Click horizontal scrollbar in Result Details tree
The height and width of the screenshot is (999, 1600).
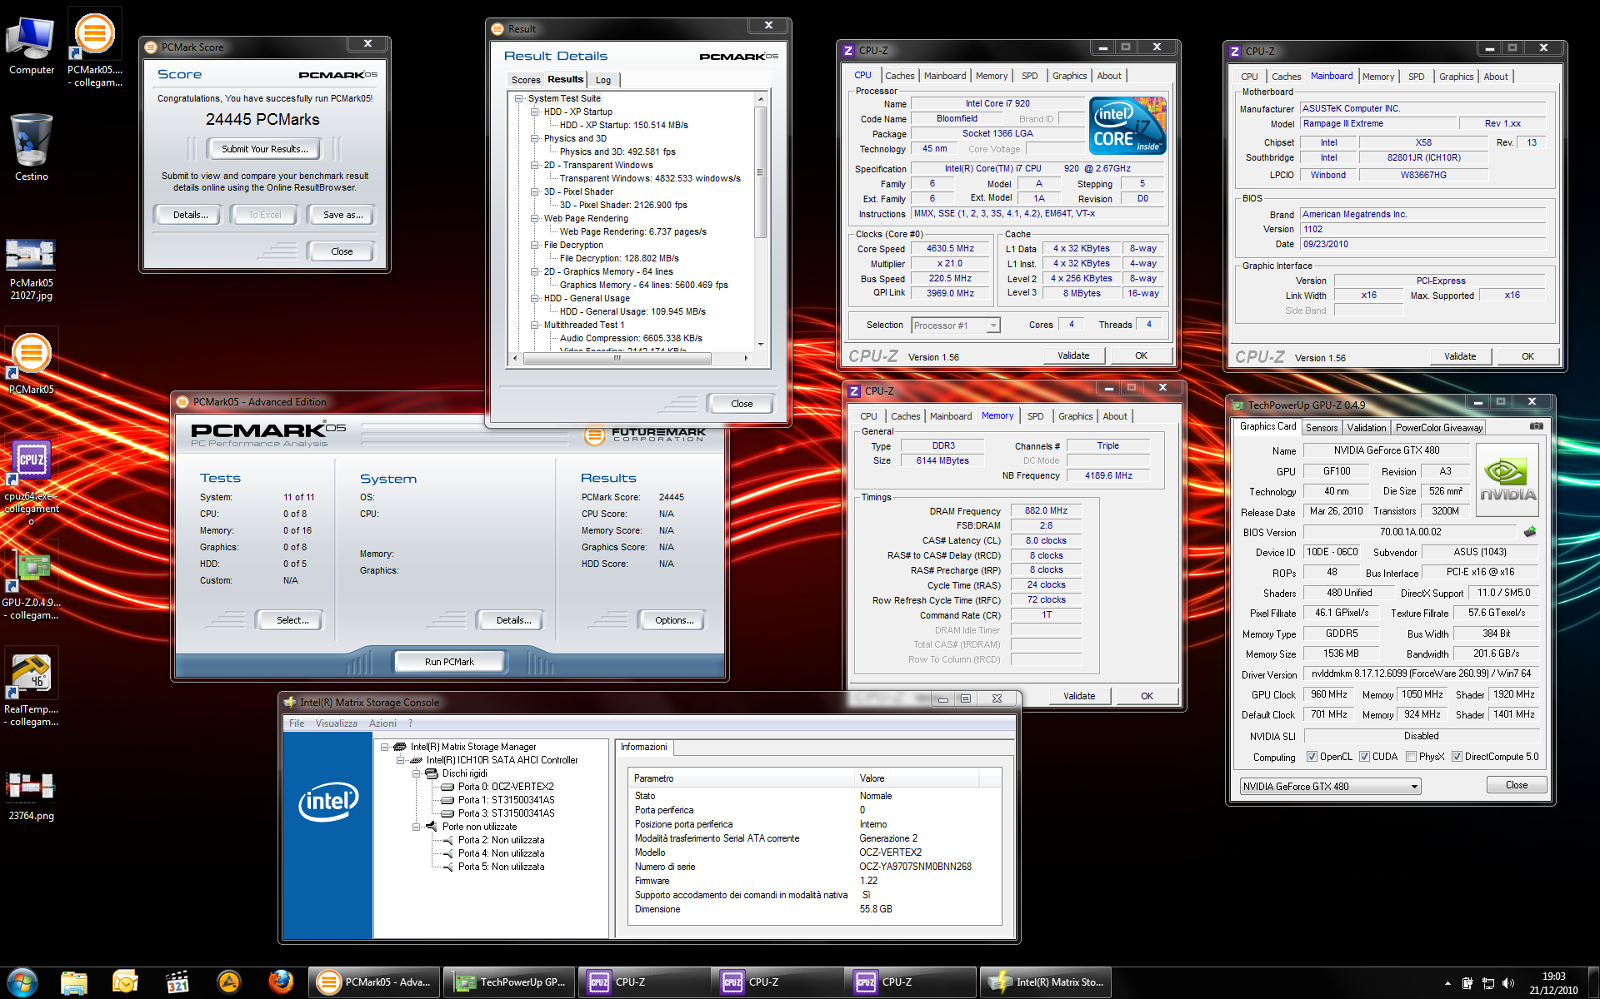coord(617,357)
